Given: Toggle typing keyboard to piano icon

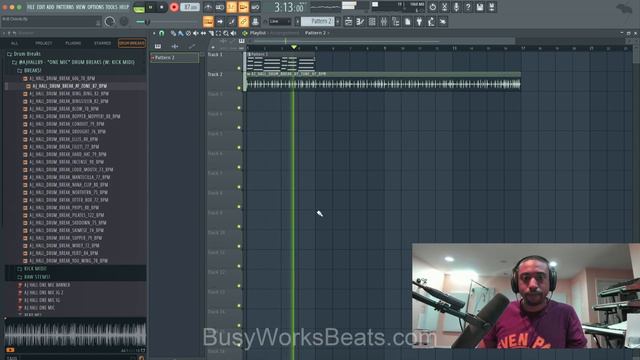Looking at the screenshot, I should 208,21.
